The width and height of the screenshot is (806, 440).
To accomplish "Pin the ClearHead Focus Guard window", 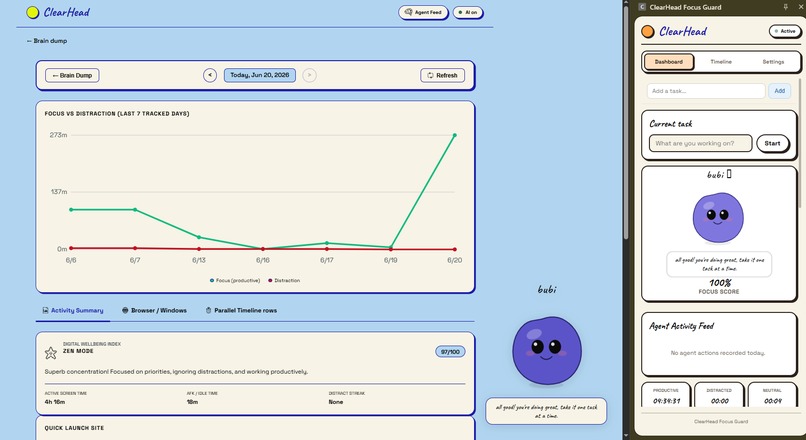I will tap(785, 7).
